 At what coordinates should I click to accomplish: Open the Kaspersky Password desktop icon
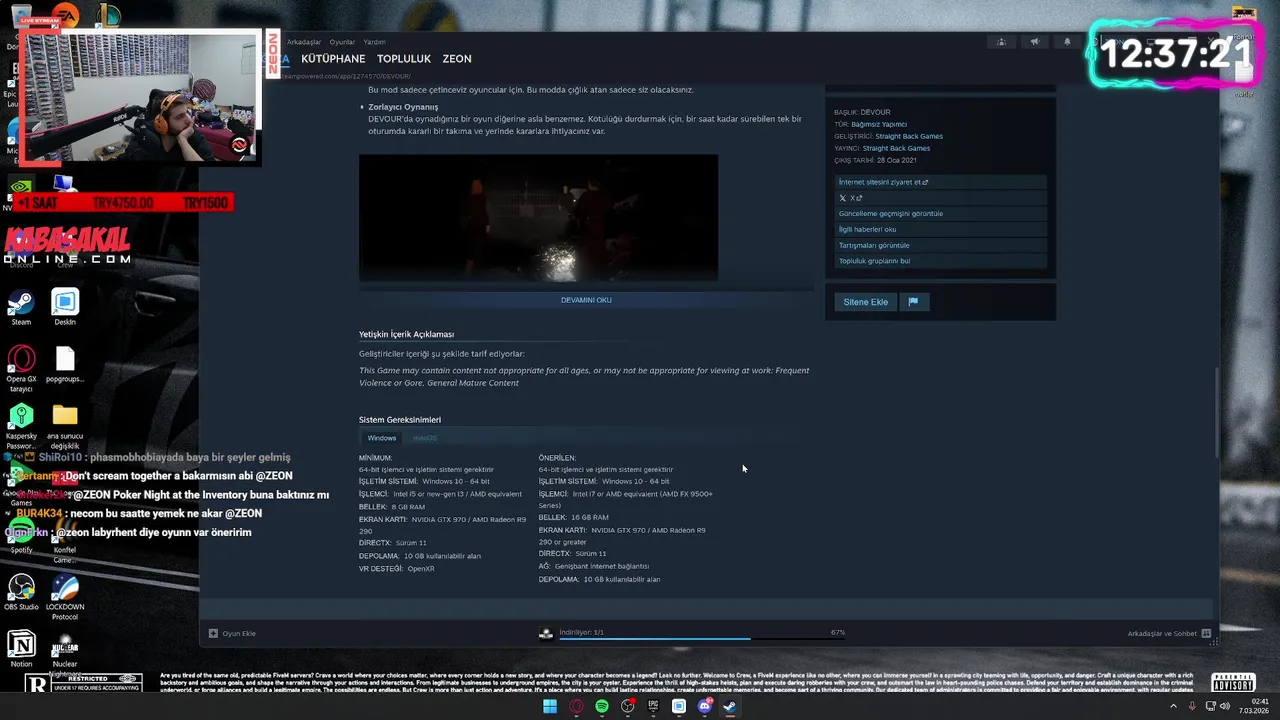click(21, 425)
